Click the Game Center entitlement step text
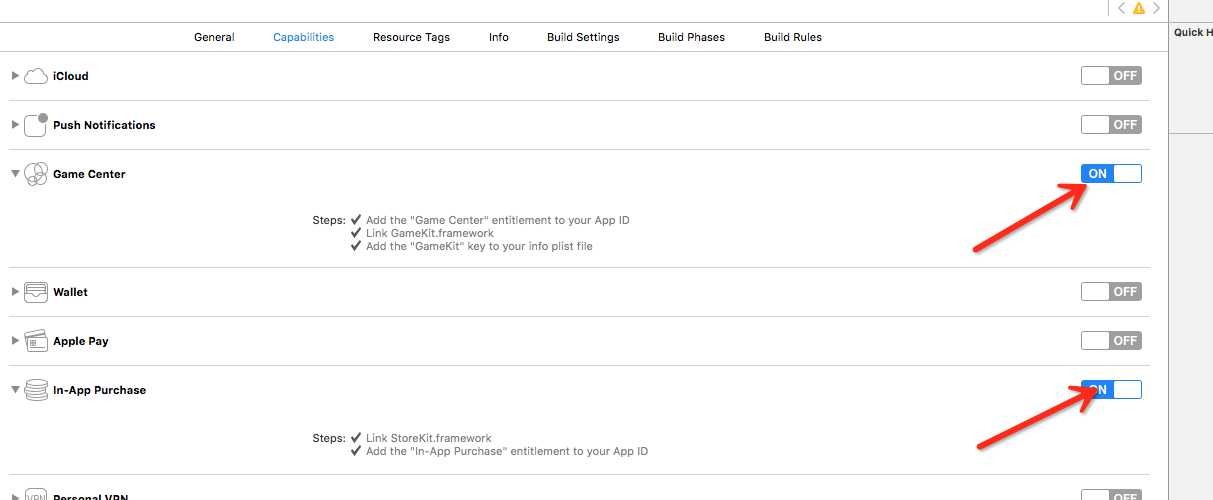 [x=498, y=220]
